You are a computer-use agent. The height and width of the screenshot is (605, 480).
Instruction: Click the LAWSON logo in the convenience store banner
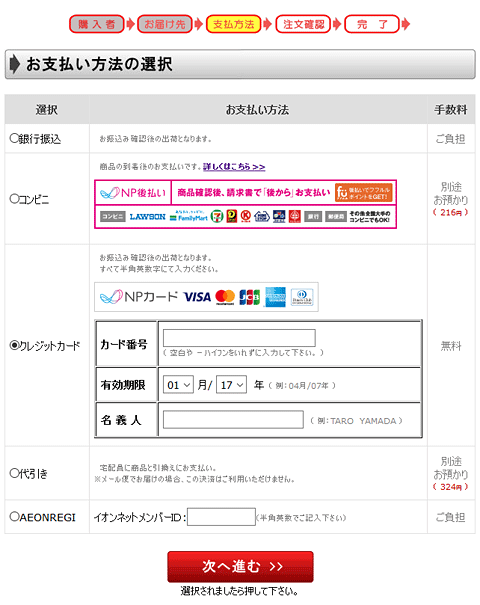tap(147, 217)
